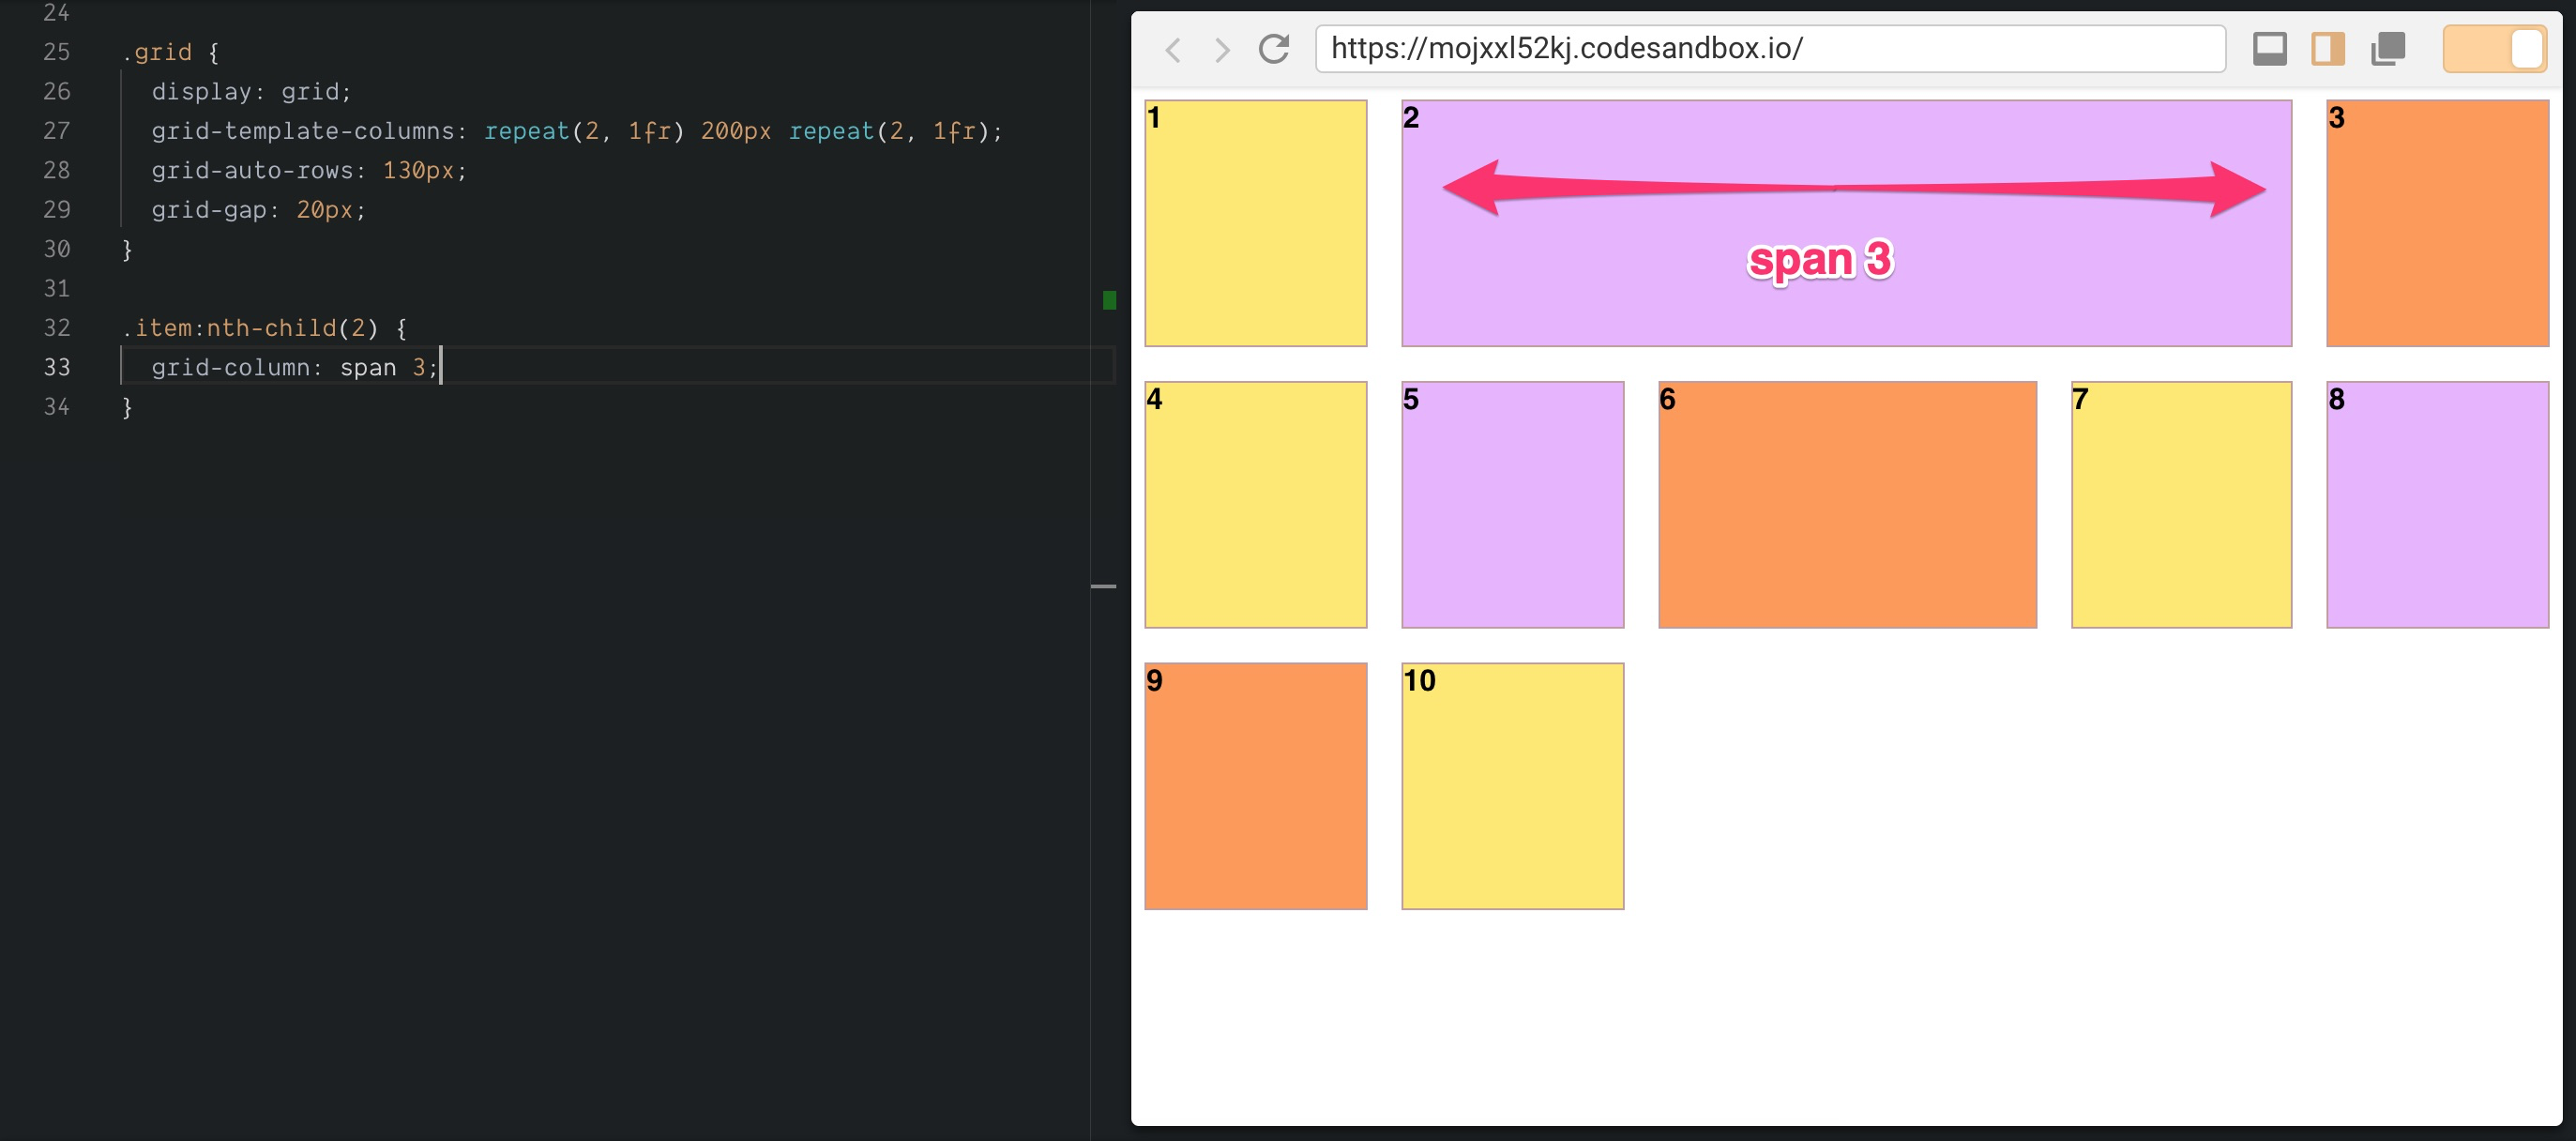Click line number 33 in gutter
Image resolution: width=2576 pixels, height=1141 pixels.
click(x=57, y=367)
